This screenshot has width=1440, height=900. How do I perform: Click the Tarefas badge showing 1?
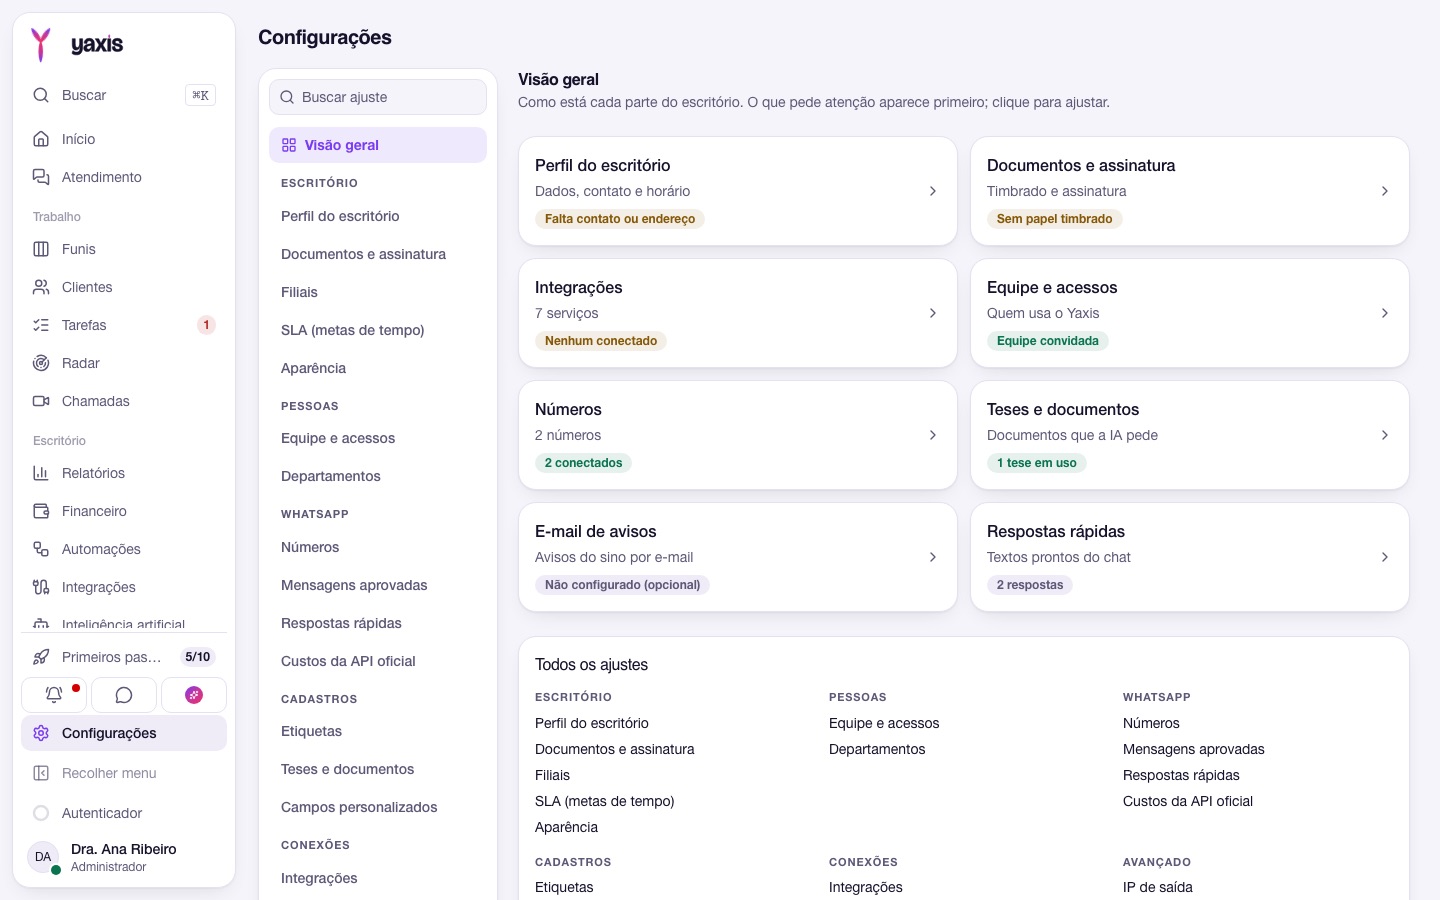206,325
